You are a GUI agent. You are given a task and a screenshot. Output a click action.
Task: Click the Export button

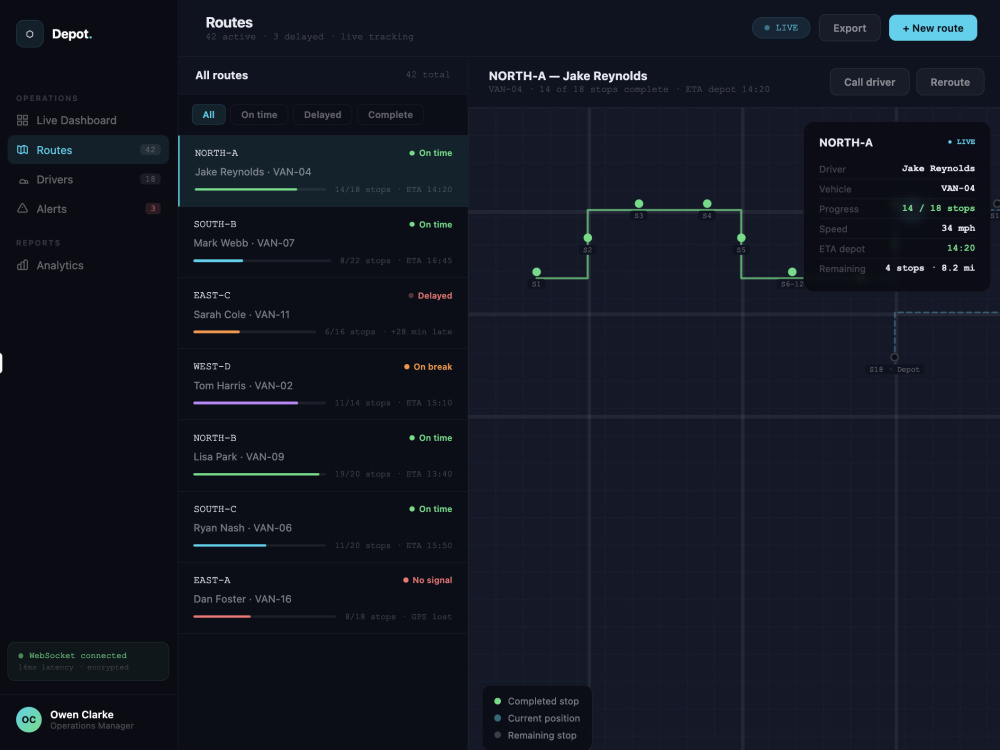point(849,28)
